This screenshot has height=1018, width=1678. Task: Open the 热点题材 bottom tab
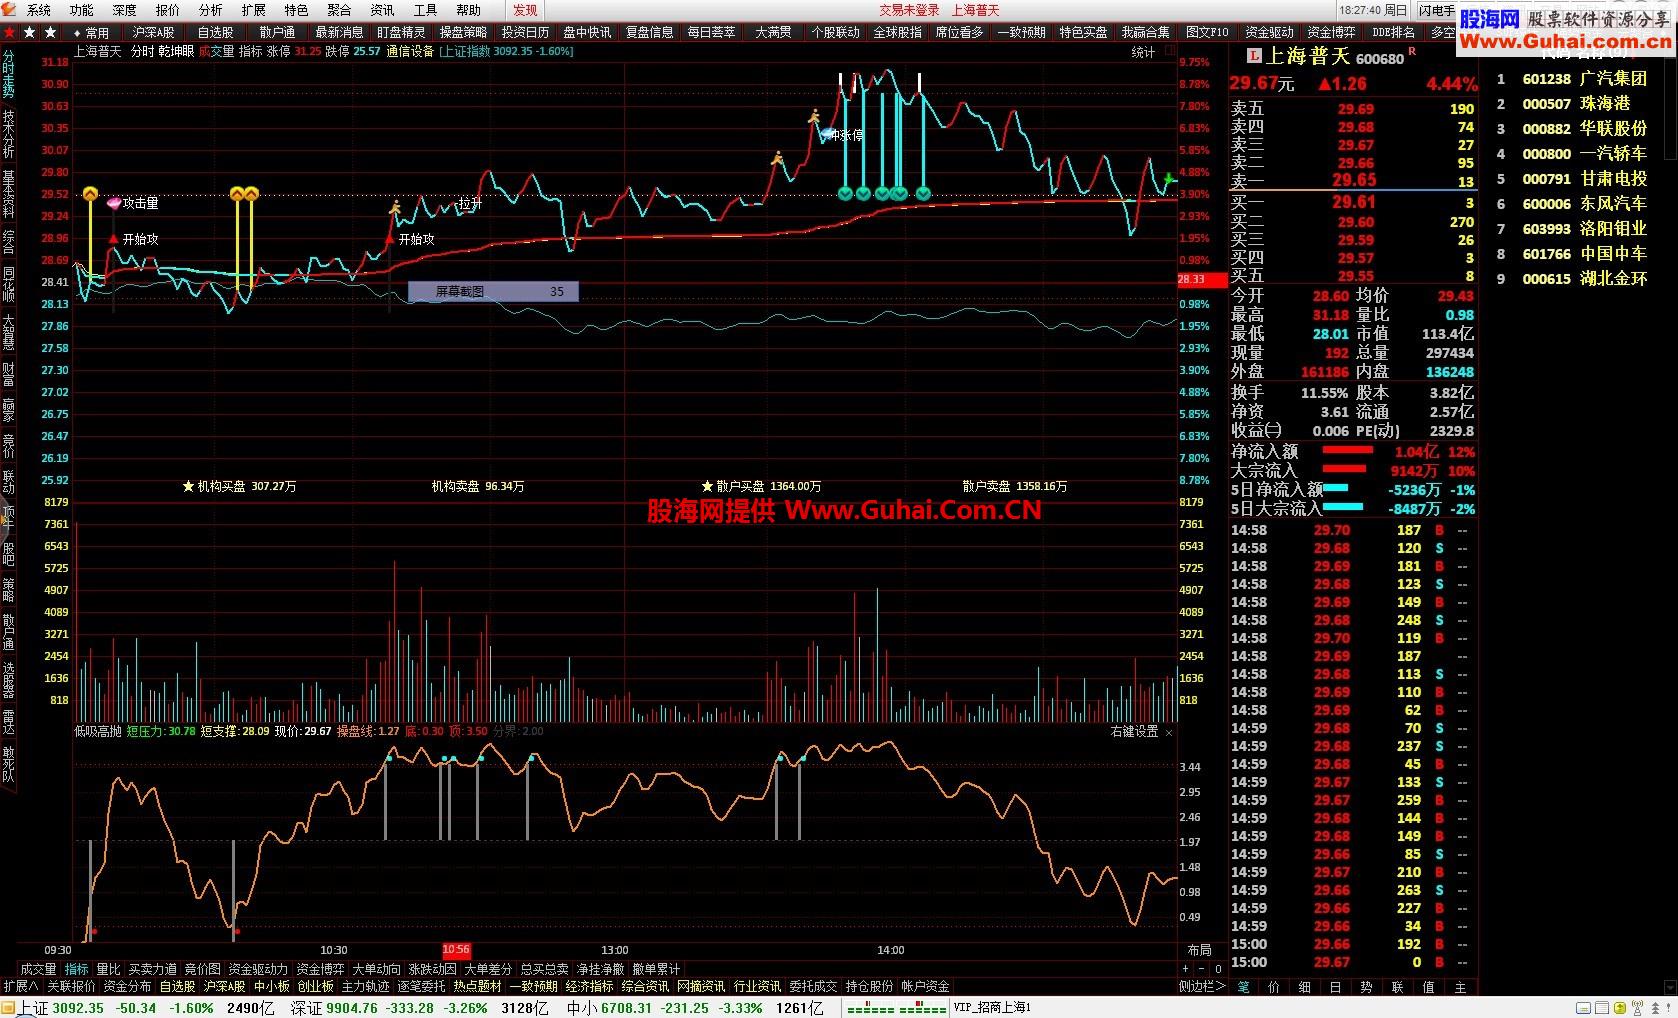click(x=477, y=986)
